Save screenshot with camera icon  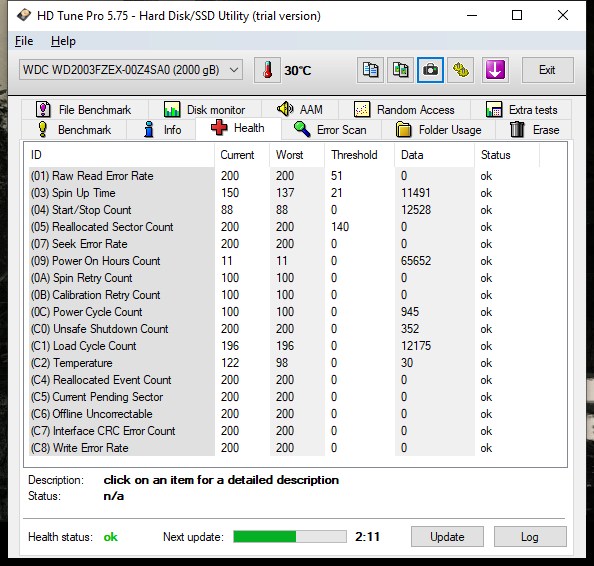click(x=430, y=70)
